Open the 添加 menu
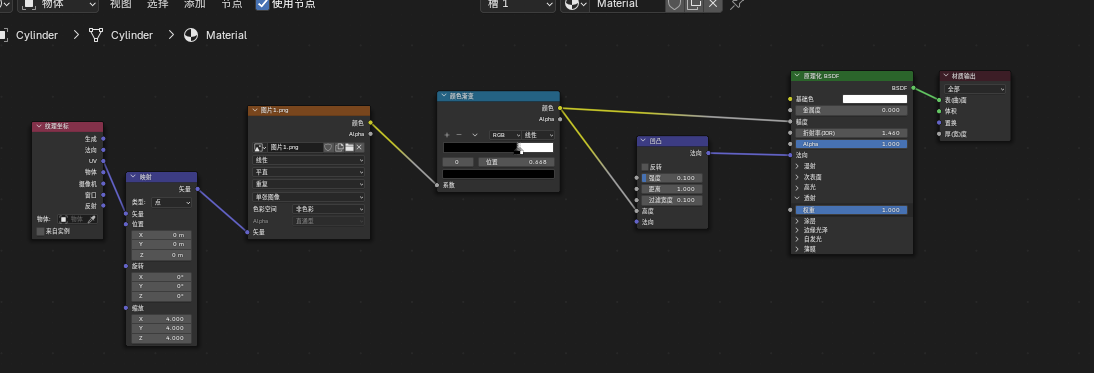Image resolution: width=1094 pixels, height=373 pixels. coord(195,4)
